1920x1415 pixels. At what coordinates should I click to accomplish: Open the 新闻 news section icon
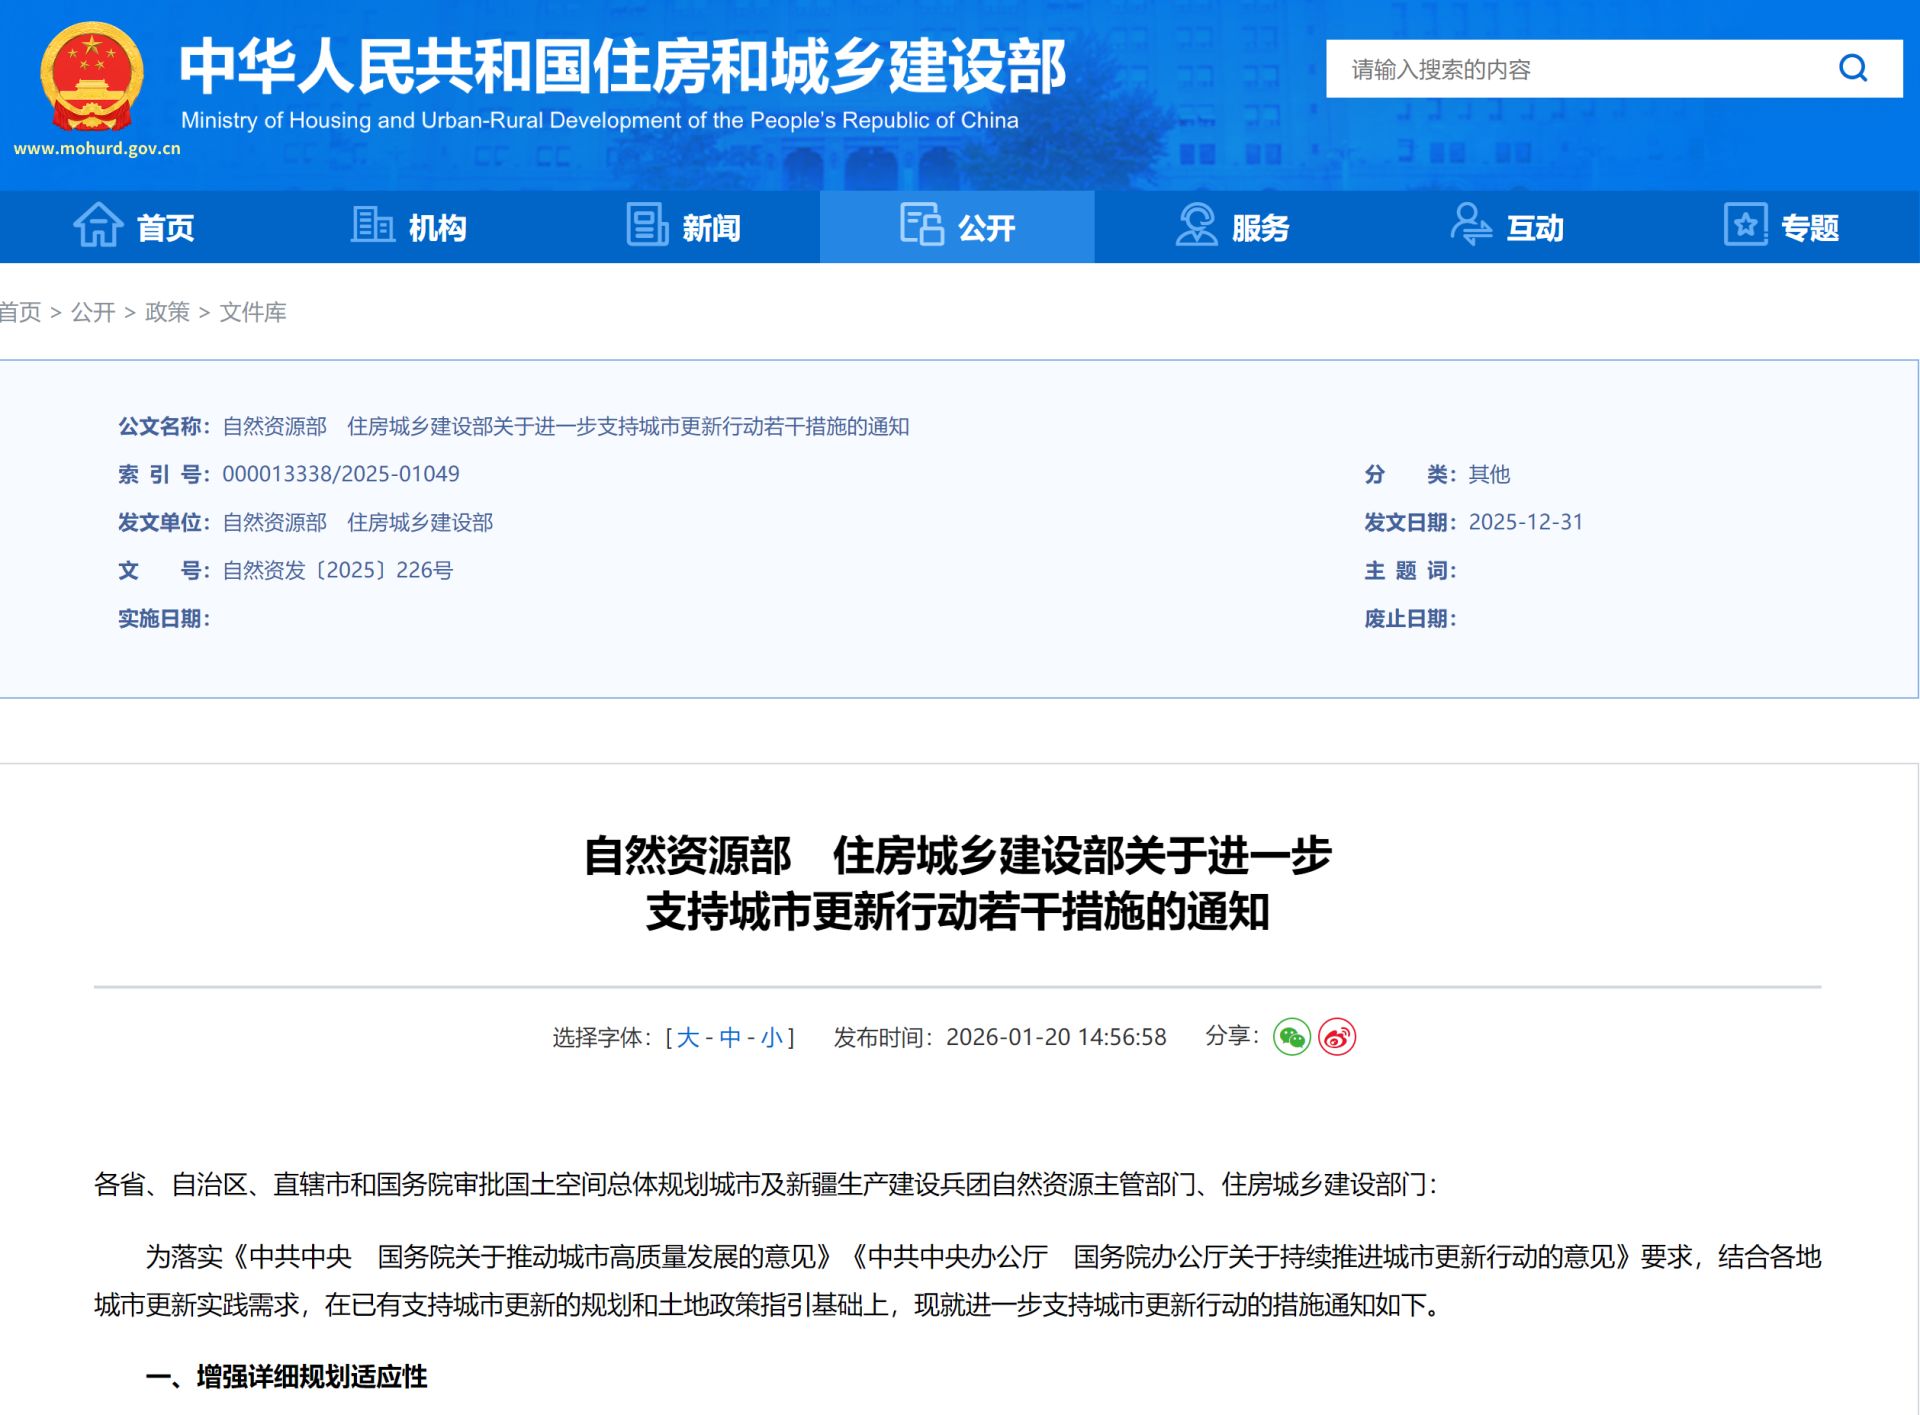tap(645, 227)
